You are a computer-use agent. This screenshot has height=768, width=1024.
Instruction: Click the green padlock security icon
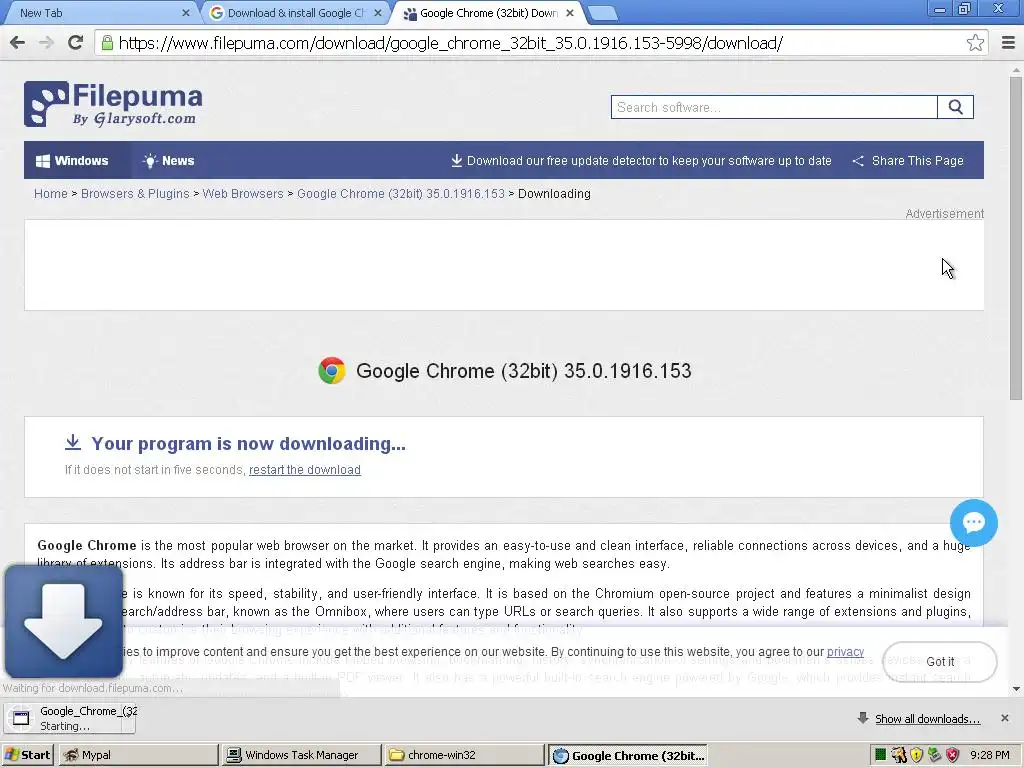pyautogui.click(x=106, y=43)
